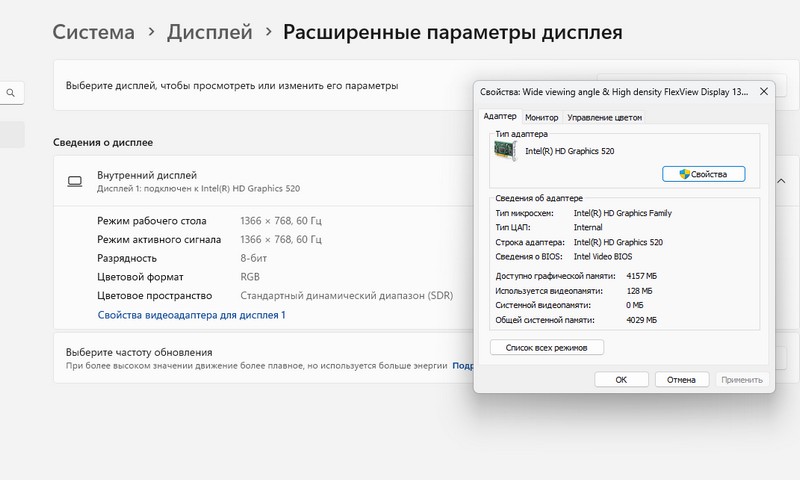Switch to the Монитор tab
800x480 pixels.
[541, 117]
